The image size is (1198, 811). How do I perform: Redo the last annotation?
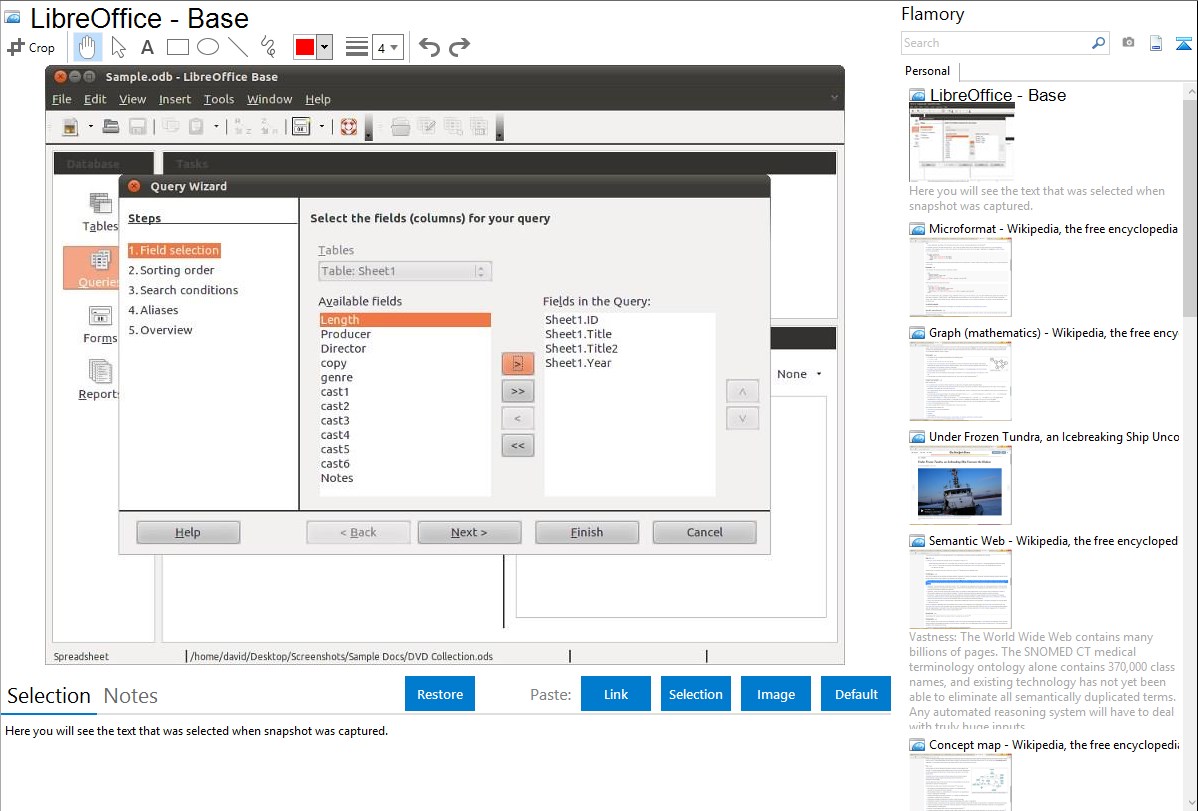click(459, 47)
